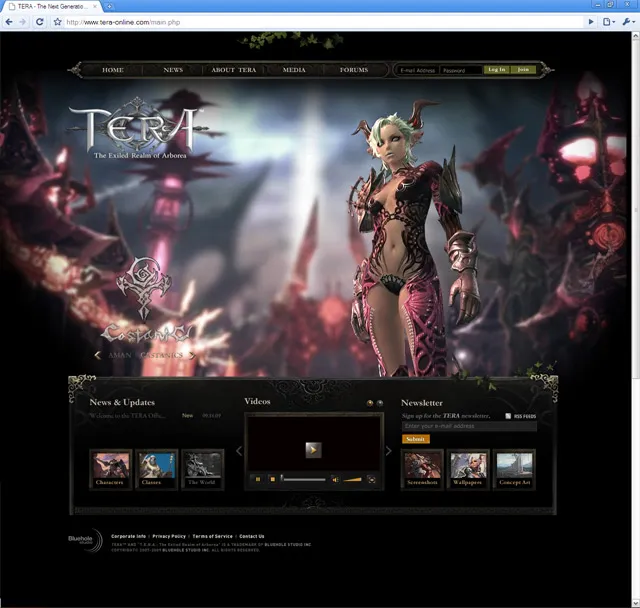Click the E-mail Address login field
The width and height of the screenshot is (640, 608).
[x=418, y=70]
